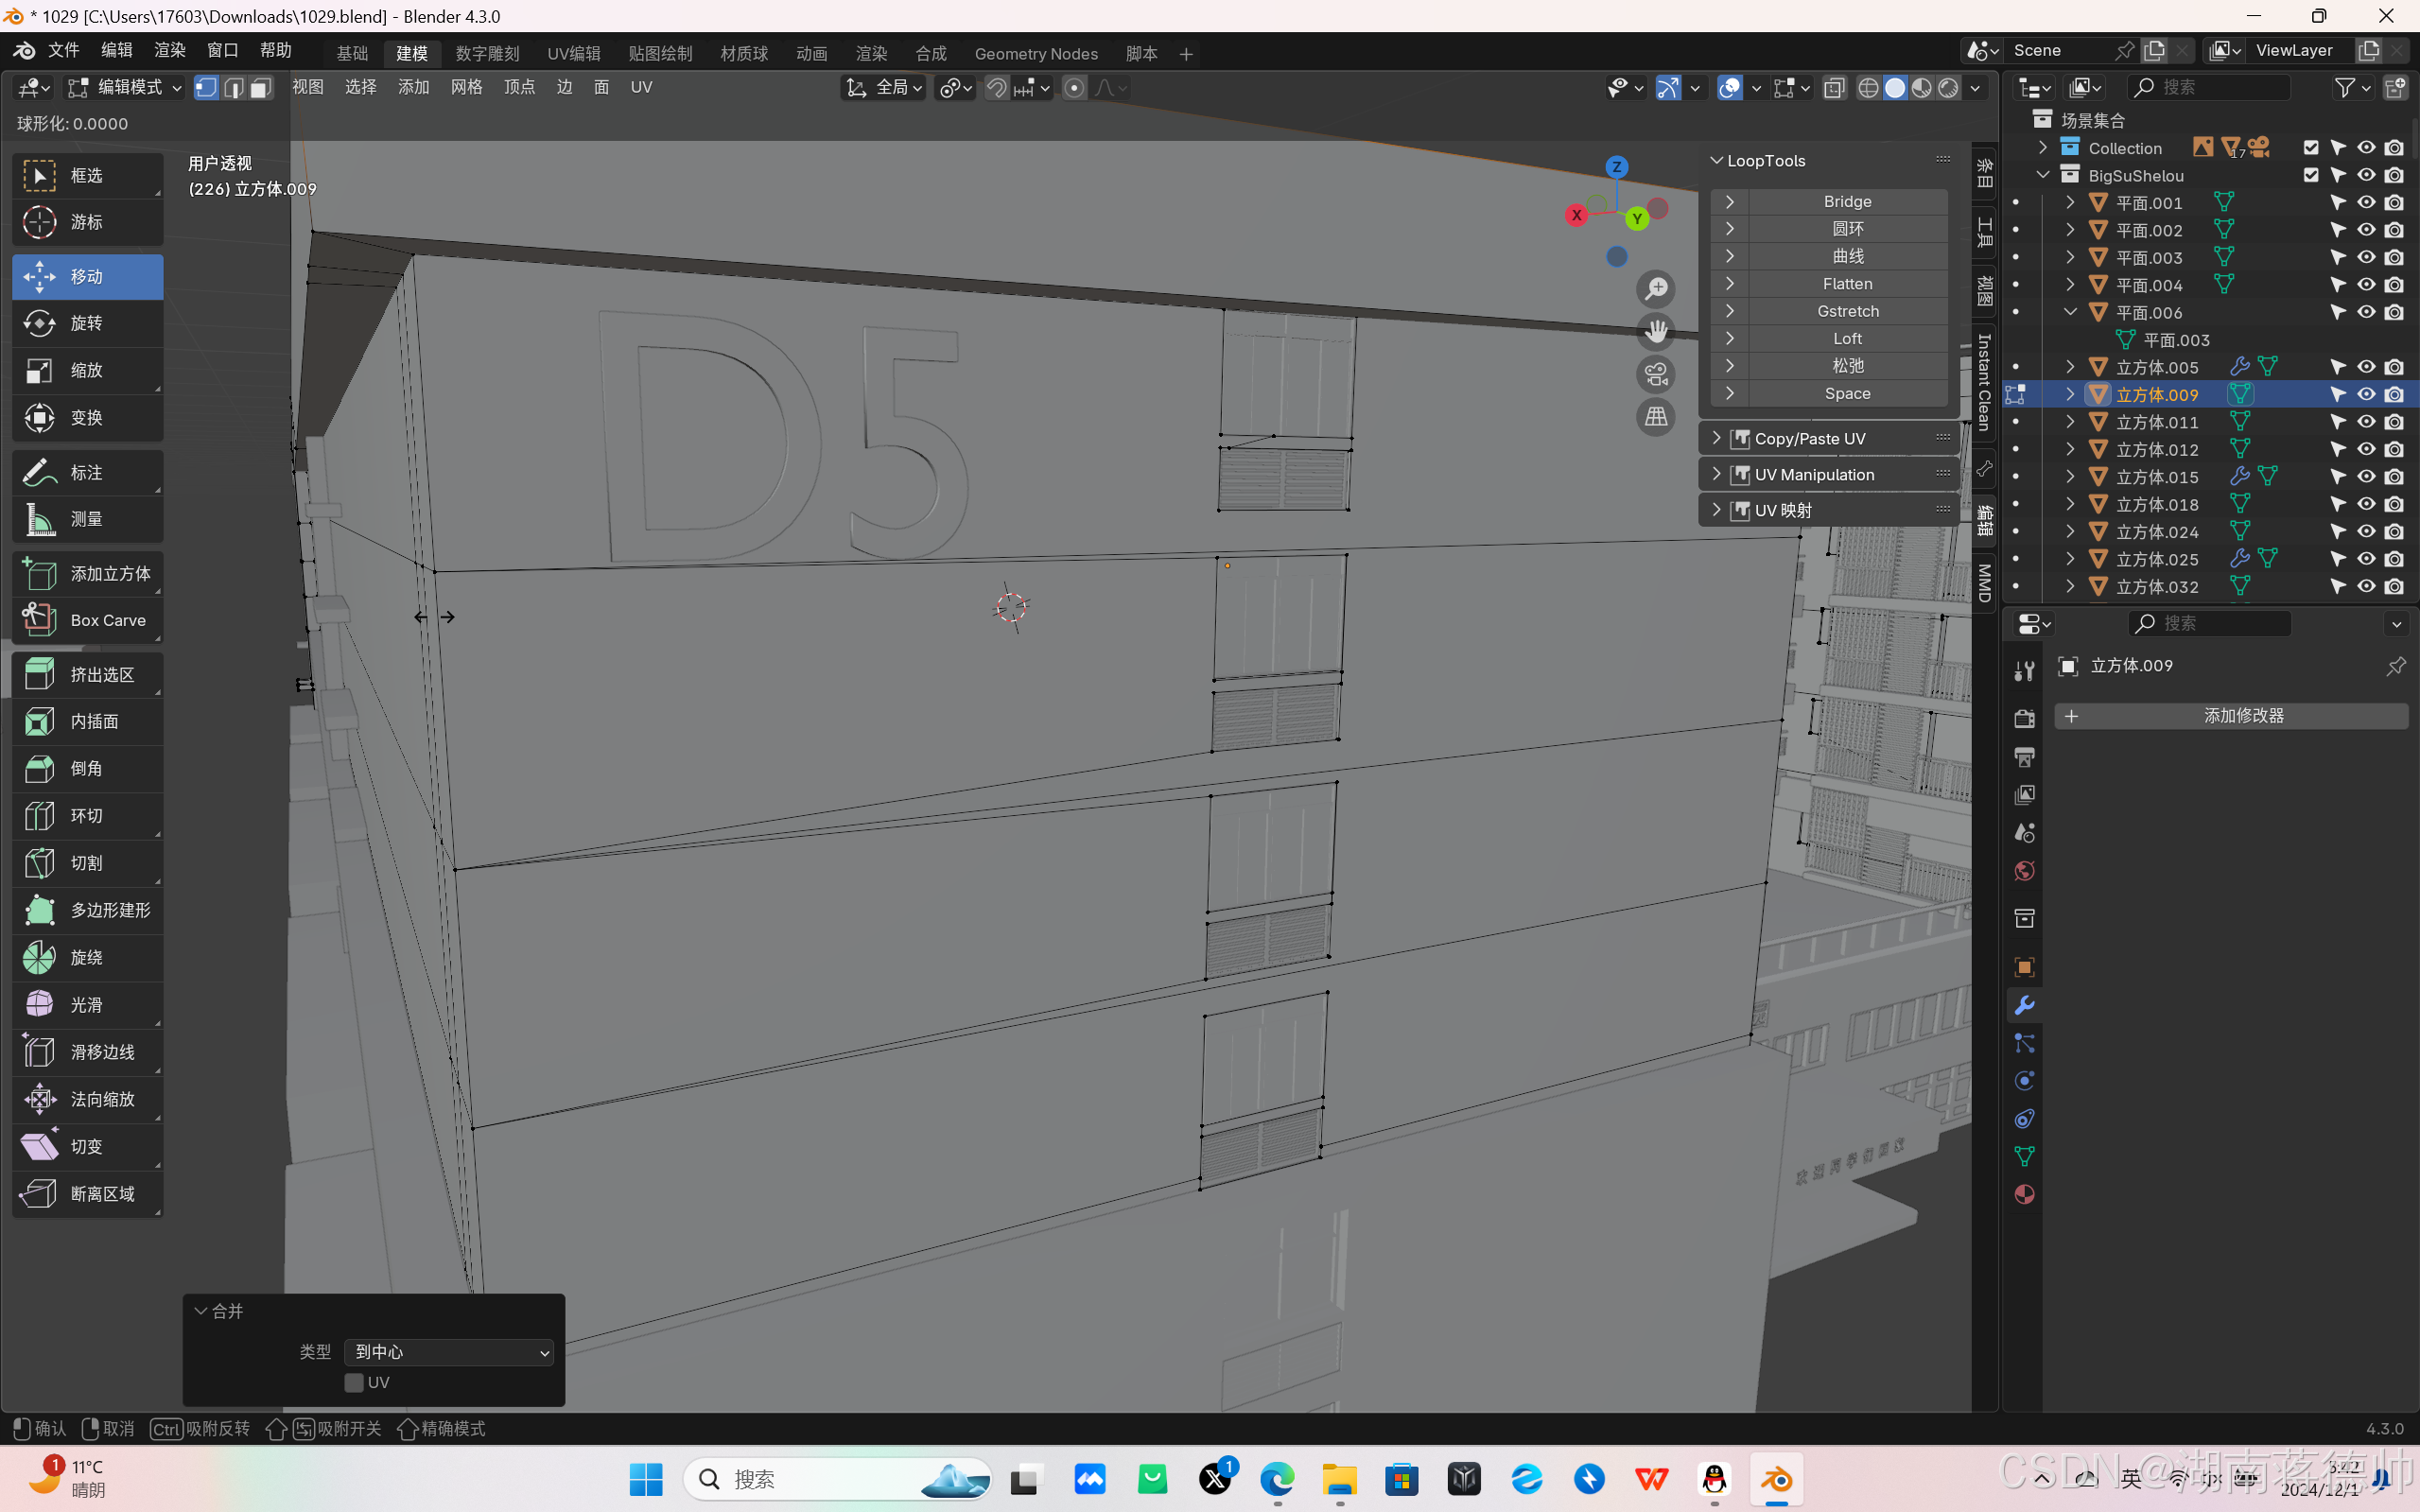Hide 立方体.011 with its eye icon

tap(2366, 422)
